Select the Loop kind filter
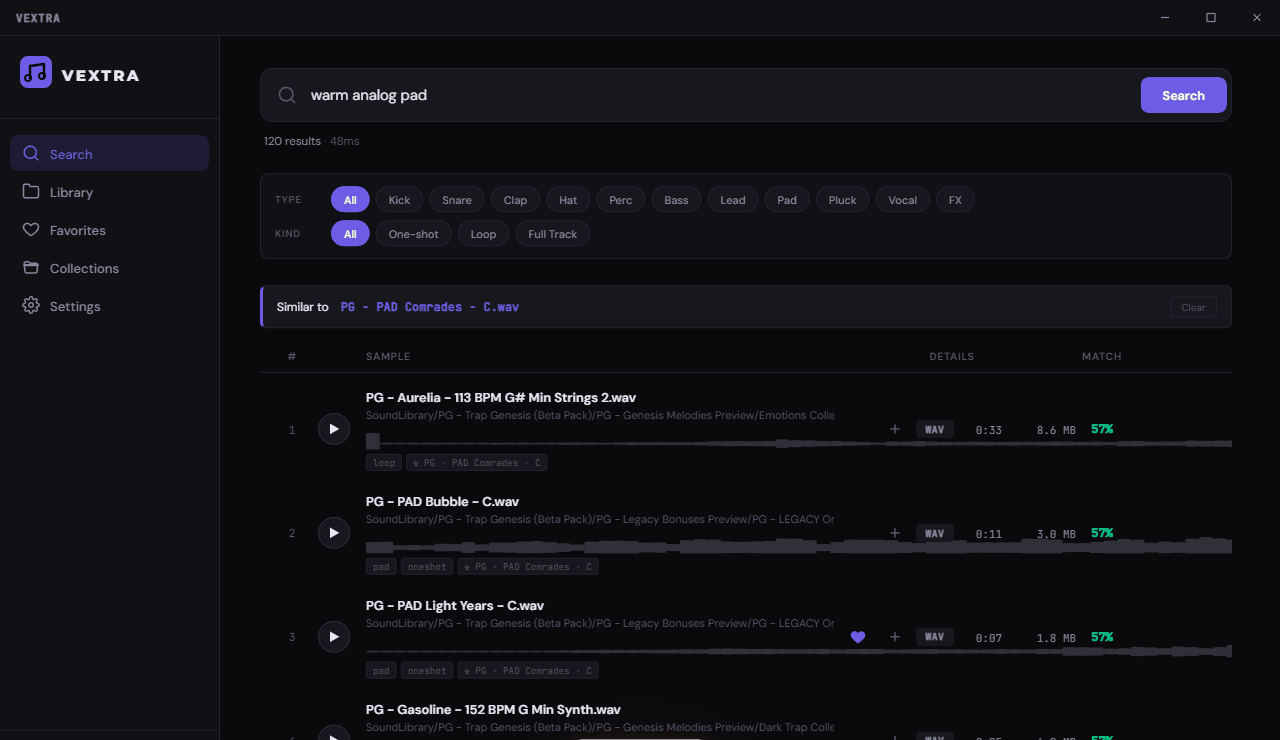1280x740 pixels. pyautogui.click(x=483, y=234)
